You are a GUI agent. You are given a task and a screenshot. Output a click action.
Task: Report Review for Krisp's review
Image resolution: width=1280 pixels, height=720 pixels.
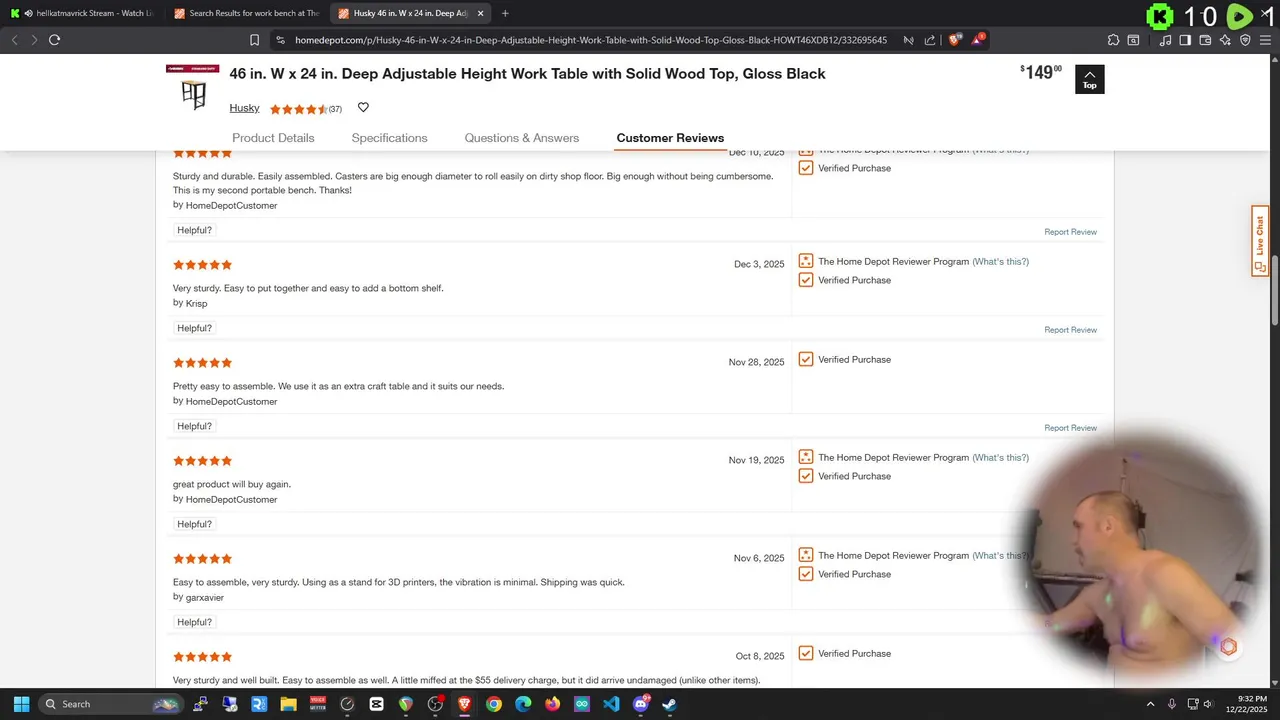pos(1070,330)
